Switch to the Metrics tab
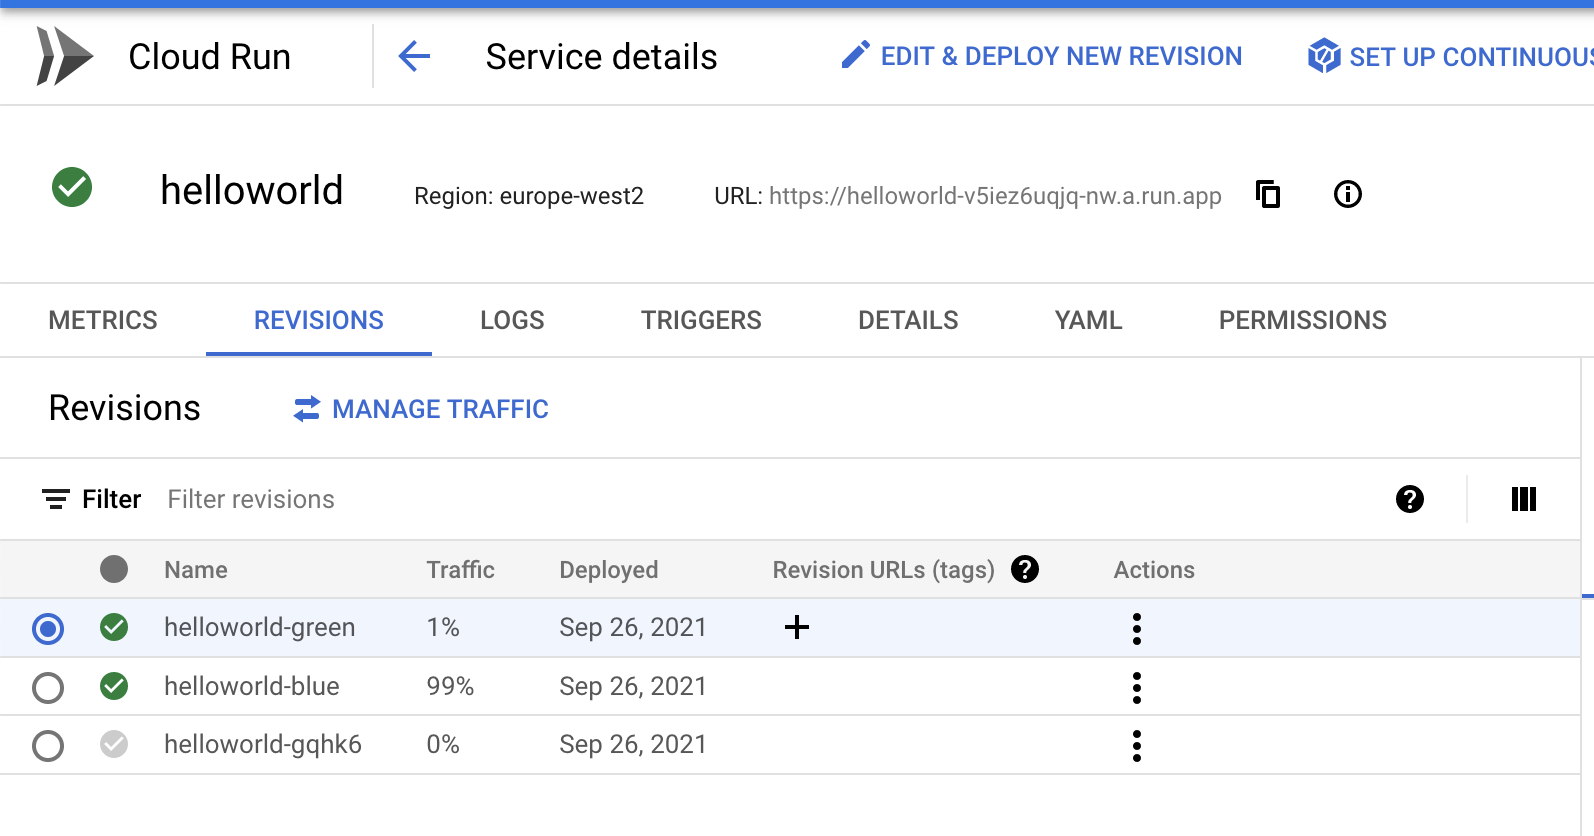The height and width of the screenshot is (836, 1594). 103,320
